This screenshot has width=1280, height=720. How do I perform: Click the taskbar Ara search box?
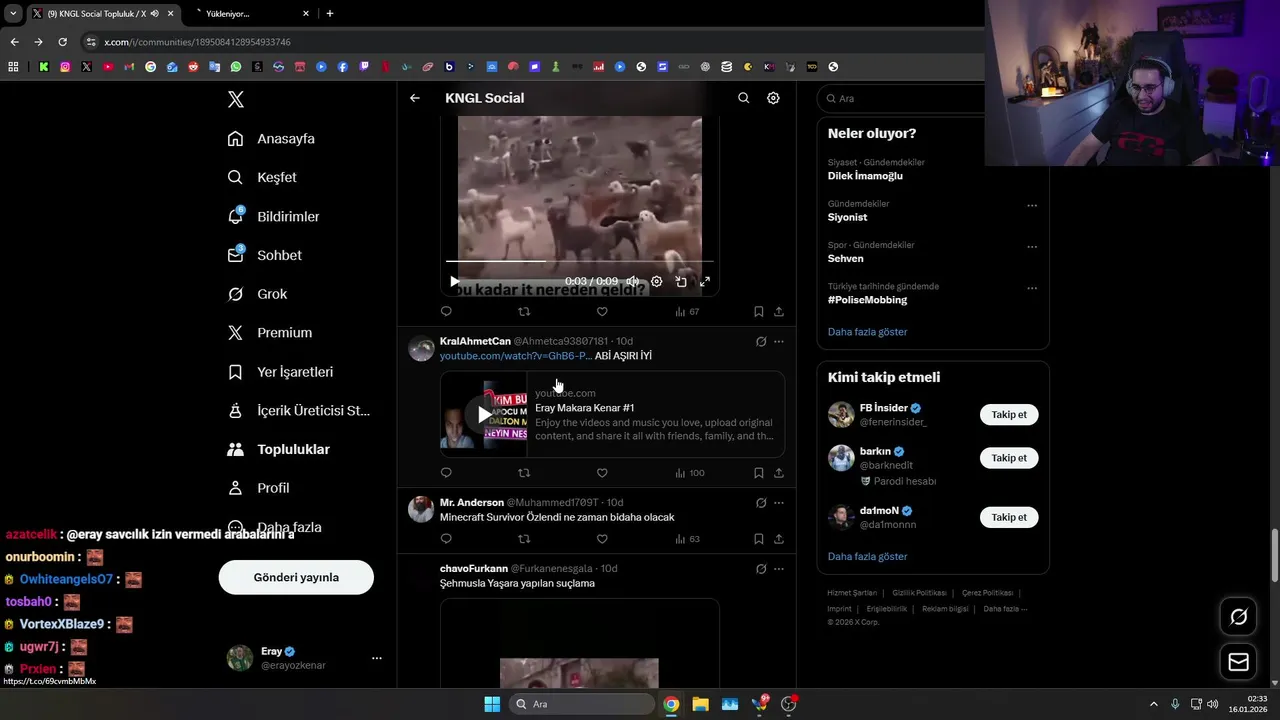(x=583, y=704)
